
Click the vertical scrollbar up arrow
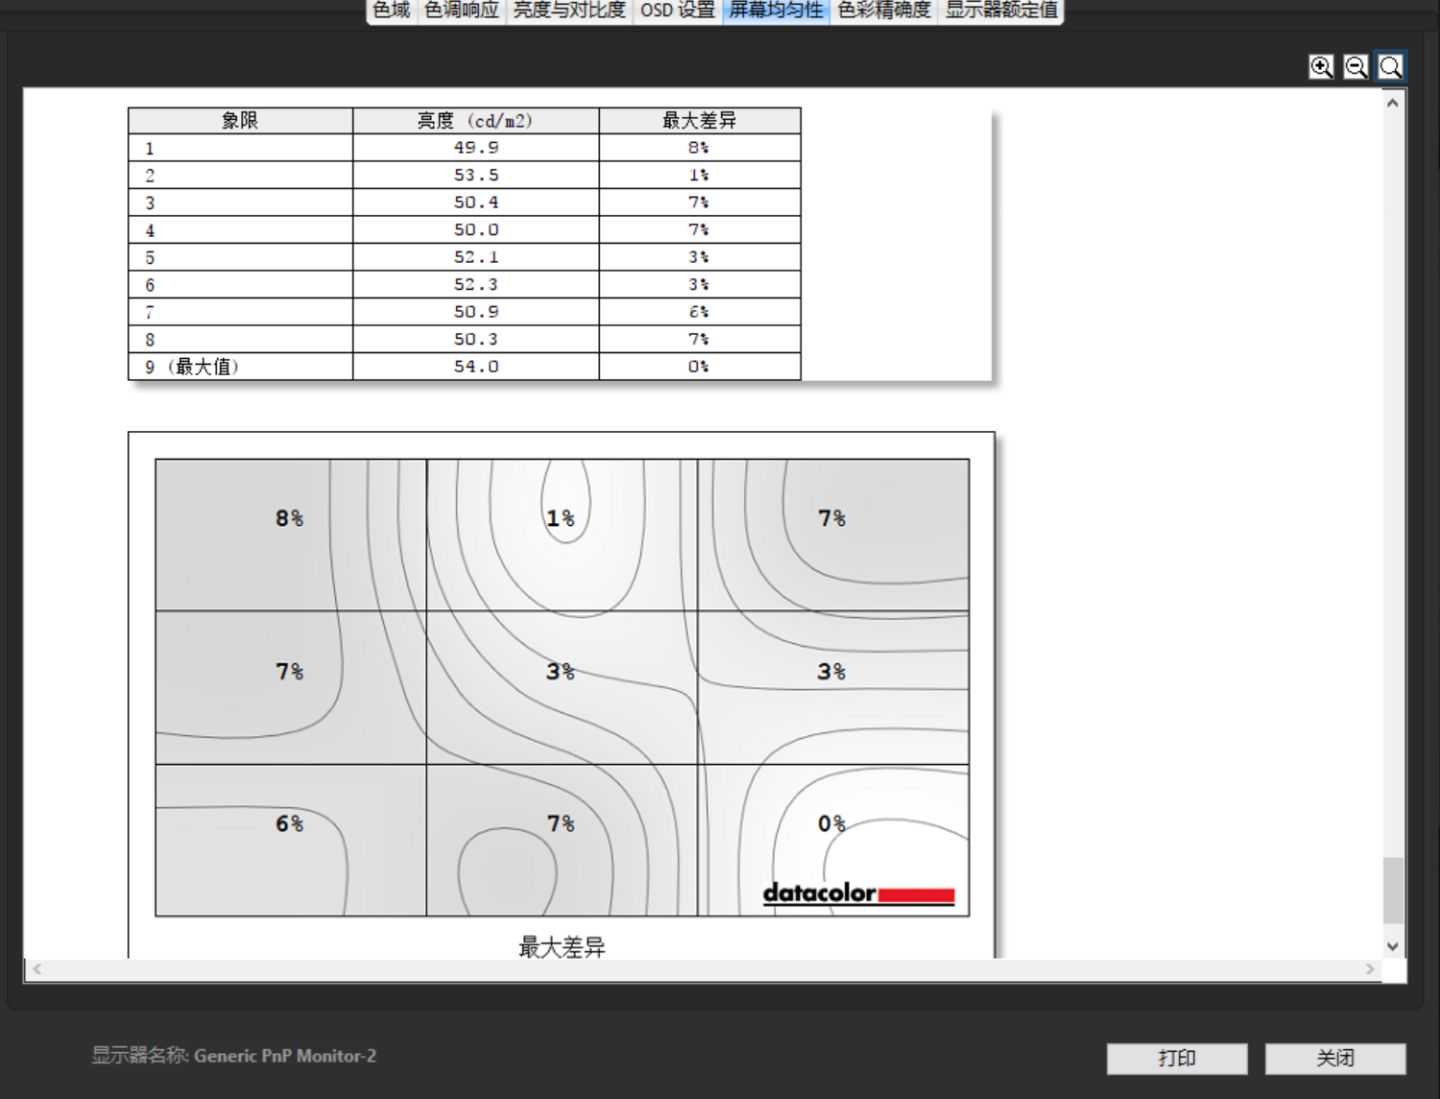(1392, 103)
